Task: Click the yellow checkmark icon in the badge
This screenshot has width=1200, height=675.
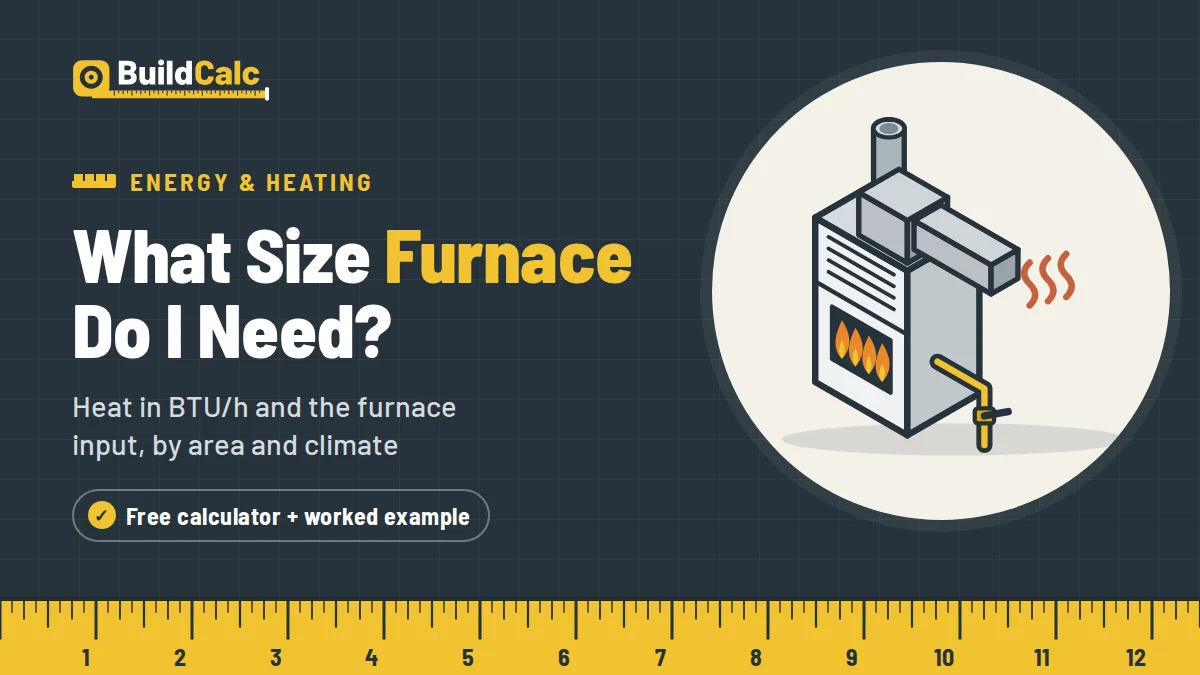Action: (101, 516)
